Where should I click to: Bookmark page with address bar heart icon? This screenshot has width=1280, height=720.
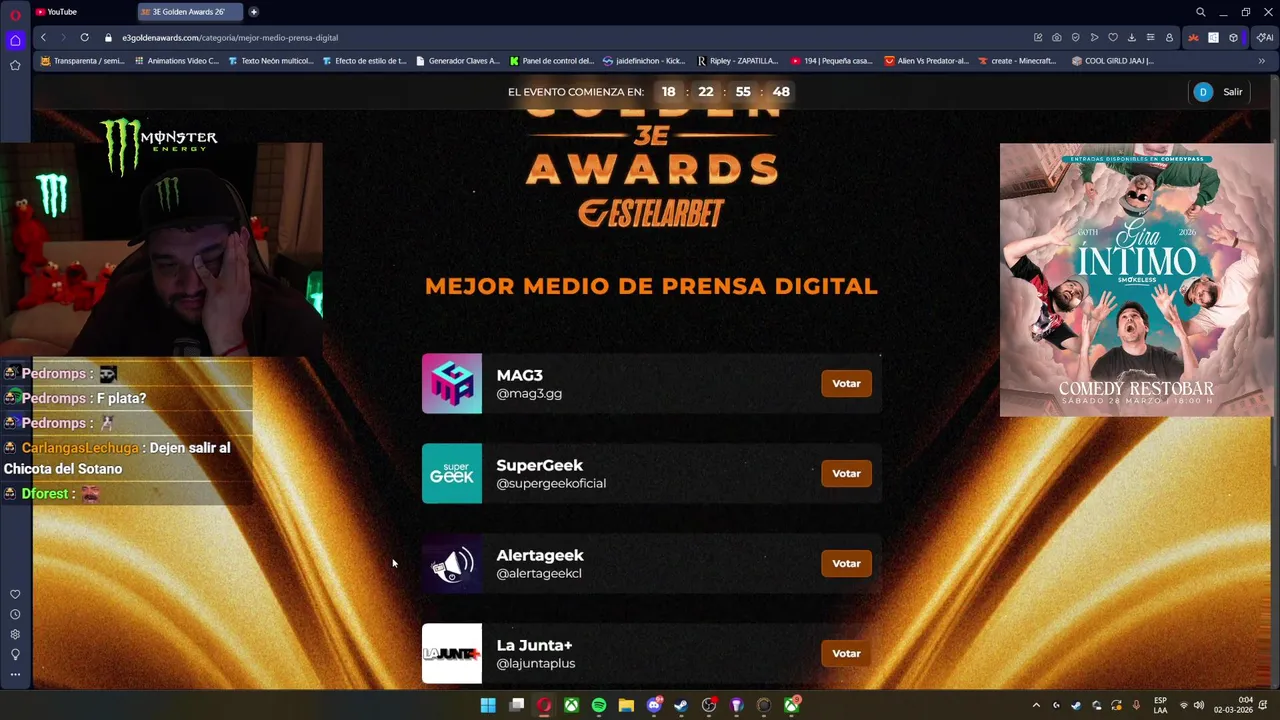[1112, 37]
